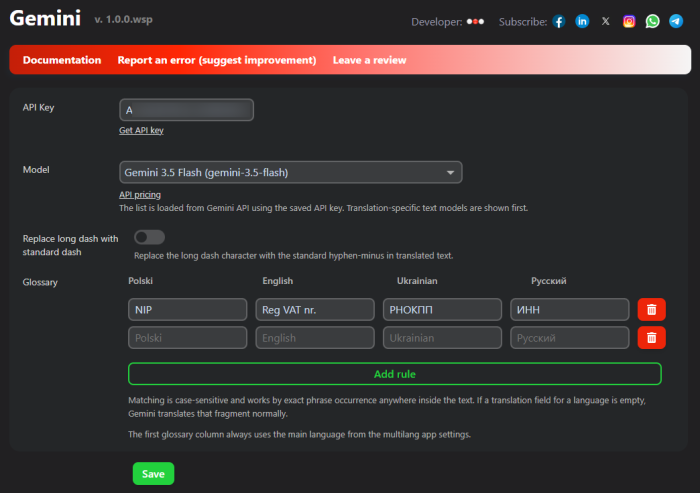Delete the empty glossary rule row

tap(651, 338)
